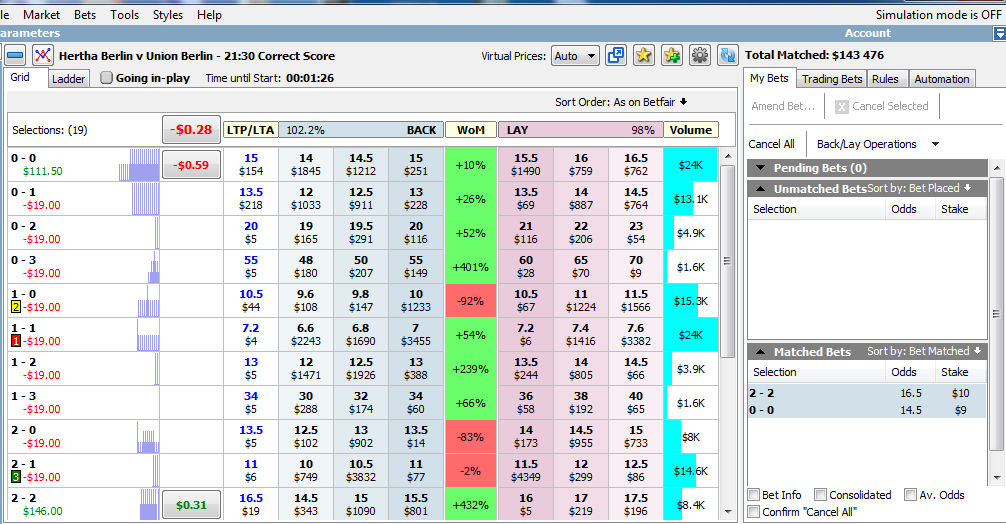Viewport: 1006px width, 524px height.
Task: Click the grid's vertical scrollbar thumb
Action: pyautogui.click(x=727, y=261)
